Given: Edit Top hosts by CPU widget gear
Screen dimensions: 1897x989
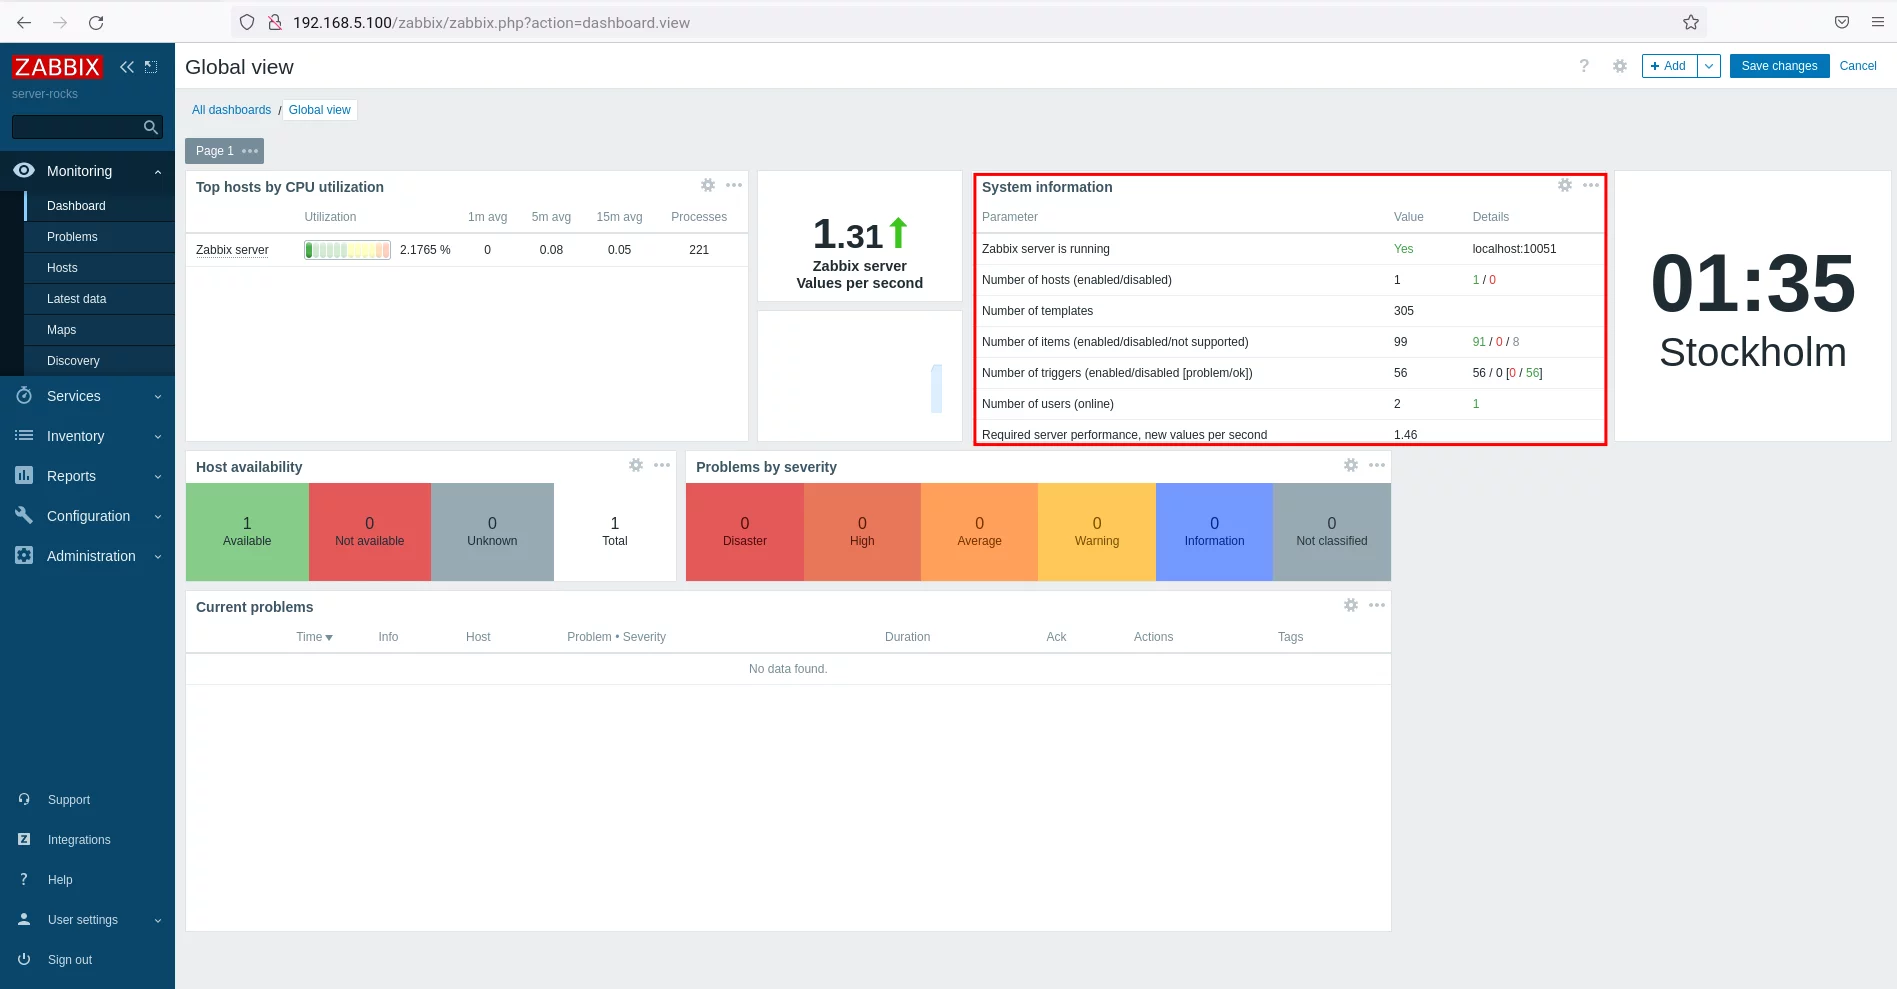Looking at the screenshot, I should [x=708, y=185].
